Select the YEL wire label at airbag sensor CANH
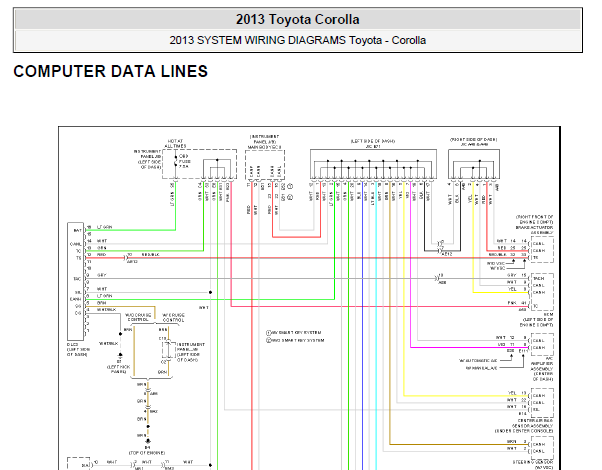This screenshot has width=602, height=470. click(512, 393)
